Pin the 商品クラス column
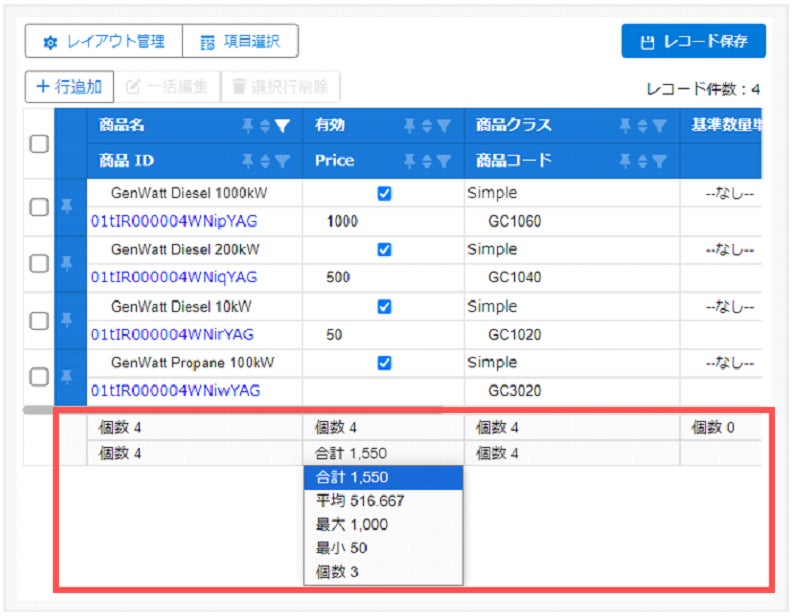 625,125
